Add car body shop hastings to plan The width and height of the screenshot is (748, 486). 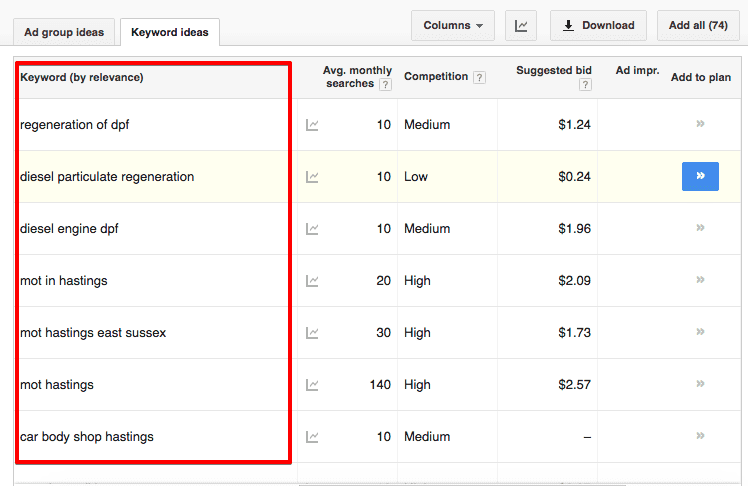(700, 436)
